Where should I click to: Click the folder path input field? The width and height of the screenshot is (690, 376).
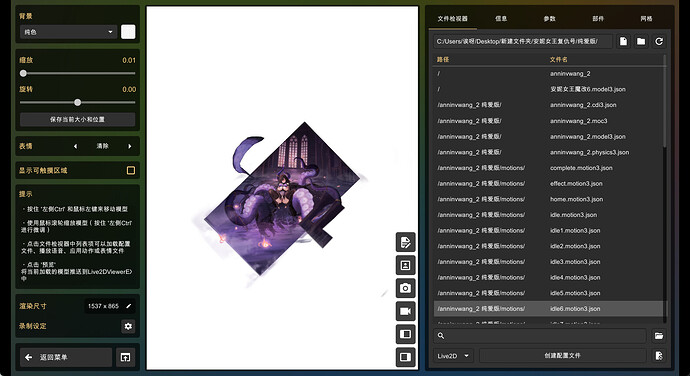[522, 41]
